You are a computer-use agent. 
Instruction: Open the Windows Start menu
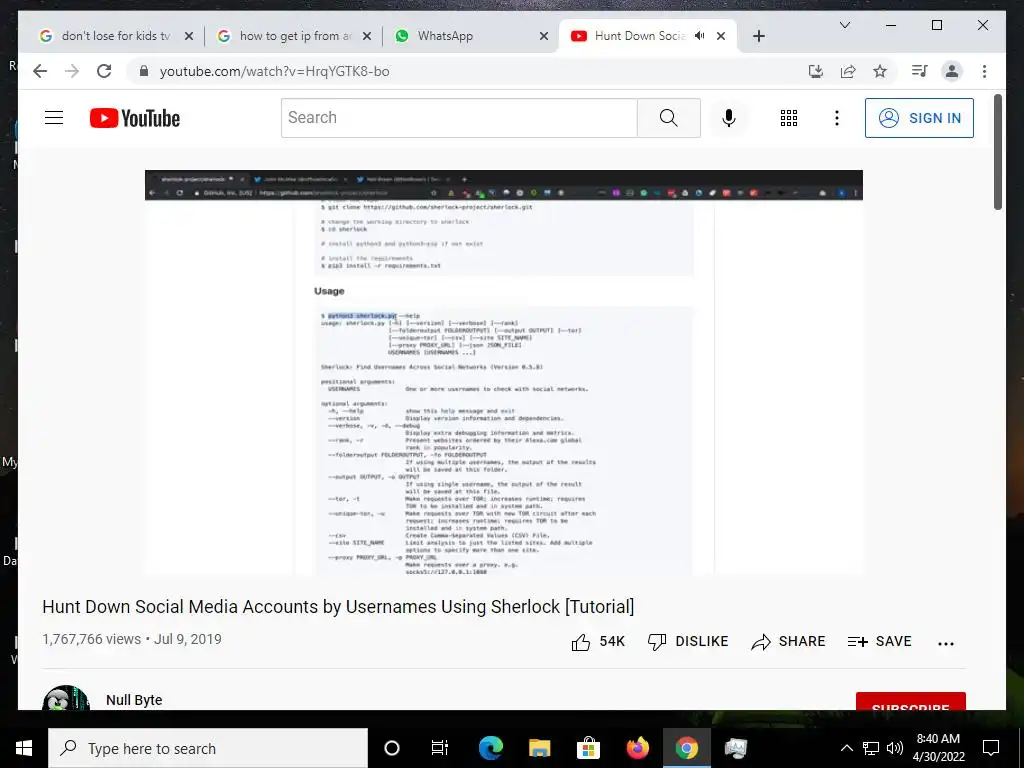pos(24,748)
